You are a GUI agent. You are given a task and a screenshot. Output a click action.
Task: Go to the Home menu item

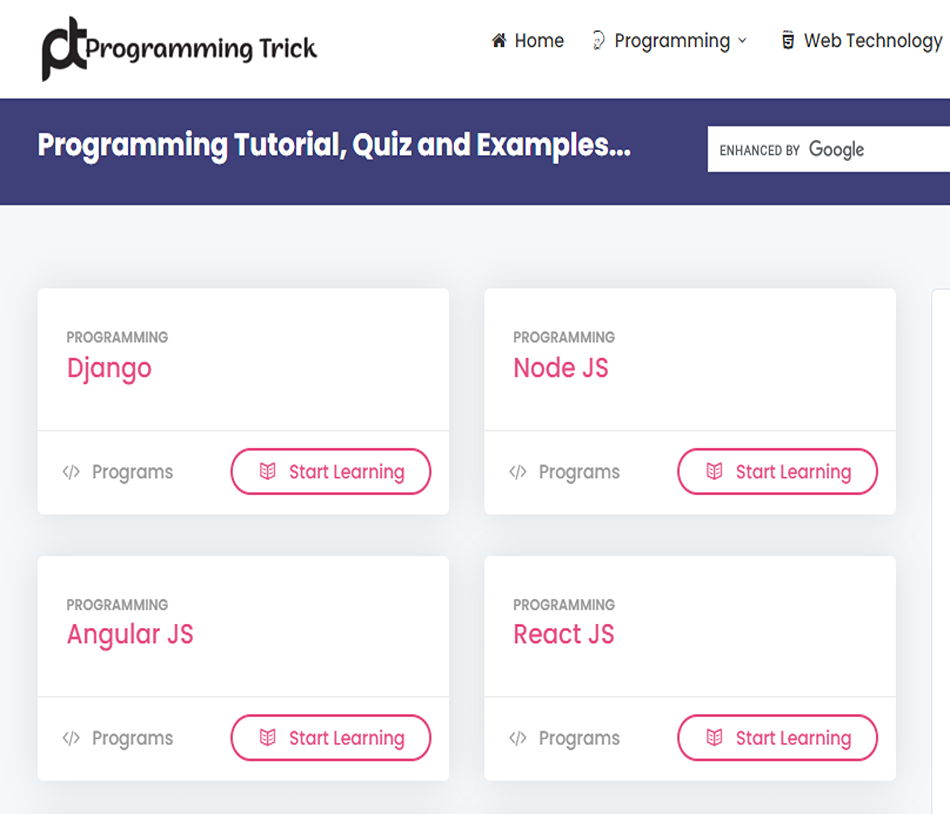coord(539,41)
